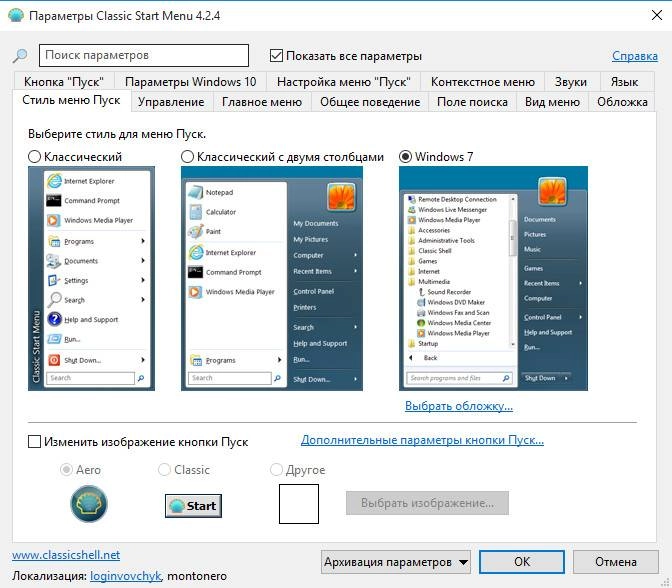
Task: Click the two-column classic style preview
Action: coord(272,279)
